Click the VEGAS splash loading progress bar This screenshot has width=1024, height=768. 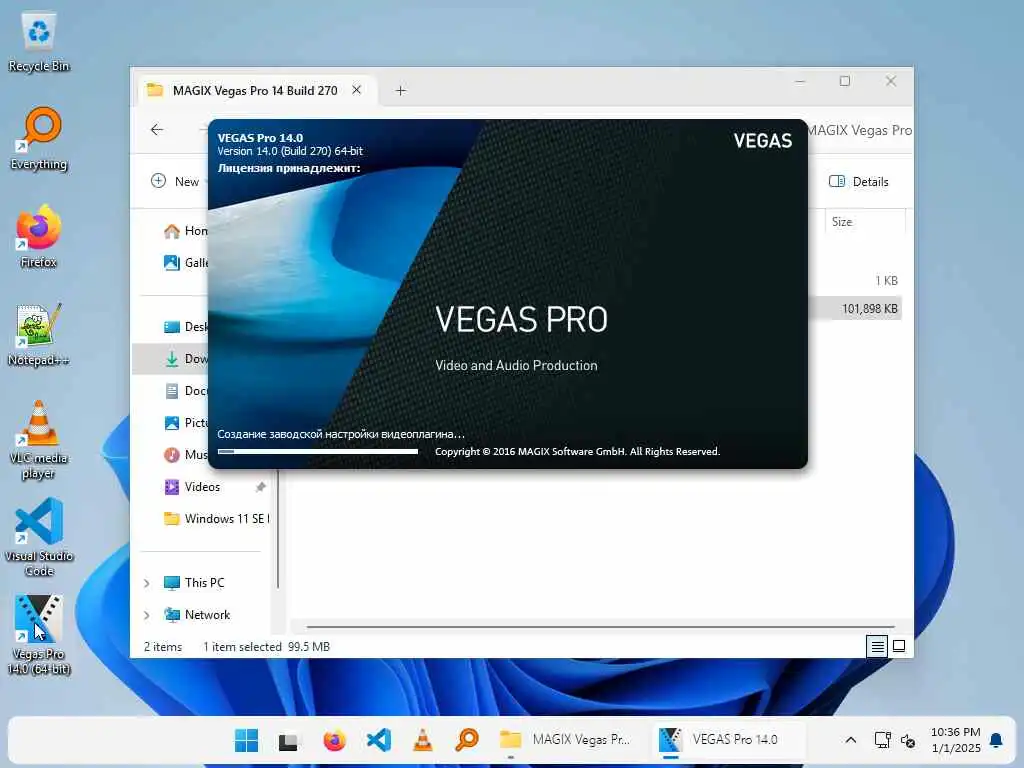pyautogui.click(x=317, y=451)
